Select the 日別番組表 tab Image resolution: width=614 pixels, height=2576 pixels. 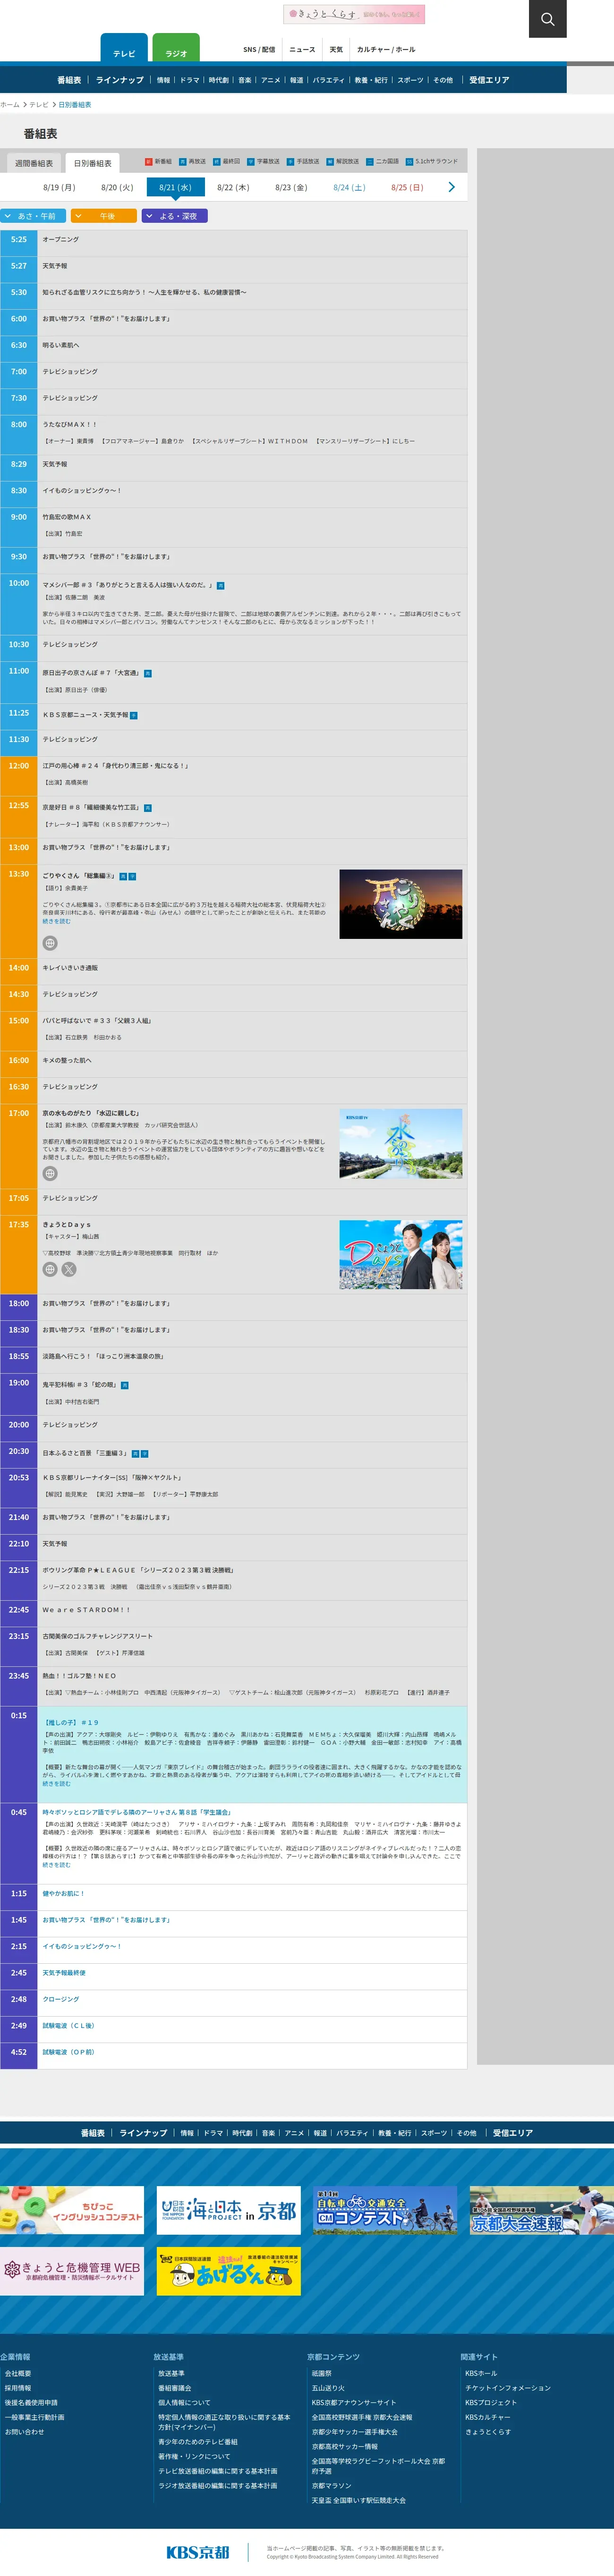(x=92, y=163)
